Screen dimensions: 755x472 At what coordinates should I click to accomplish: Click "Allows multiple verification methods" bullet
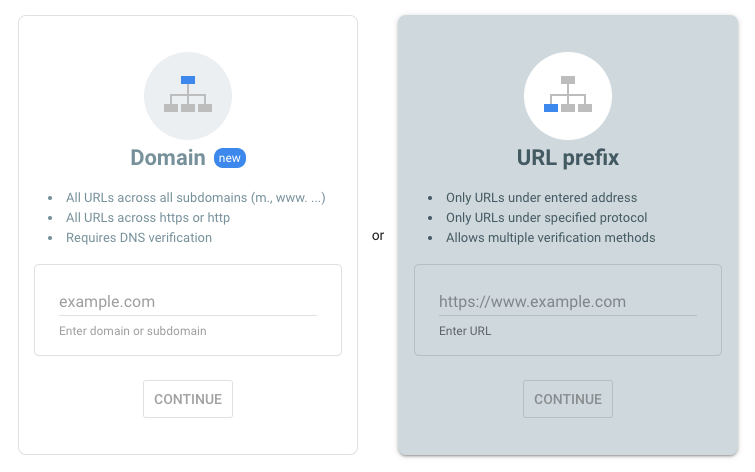click(x=550, y=238)
